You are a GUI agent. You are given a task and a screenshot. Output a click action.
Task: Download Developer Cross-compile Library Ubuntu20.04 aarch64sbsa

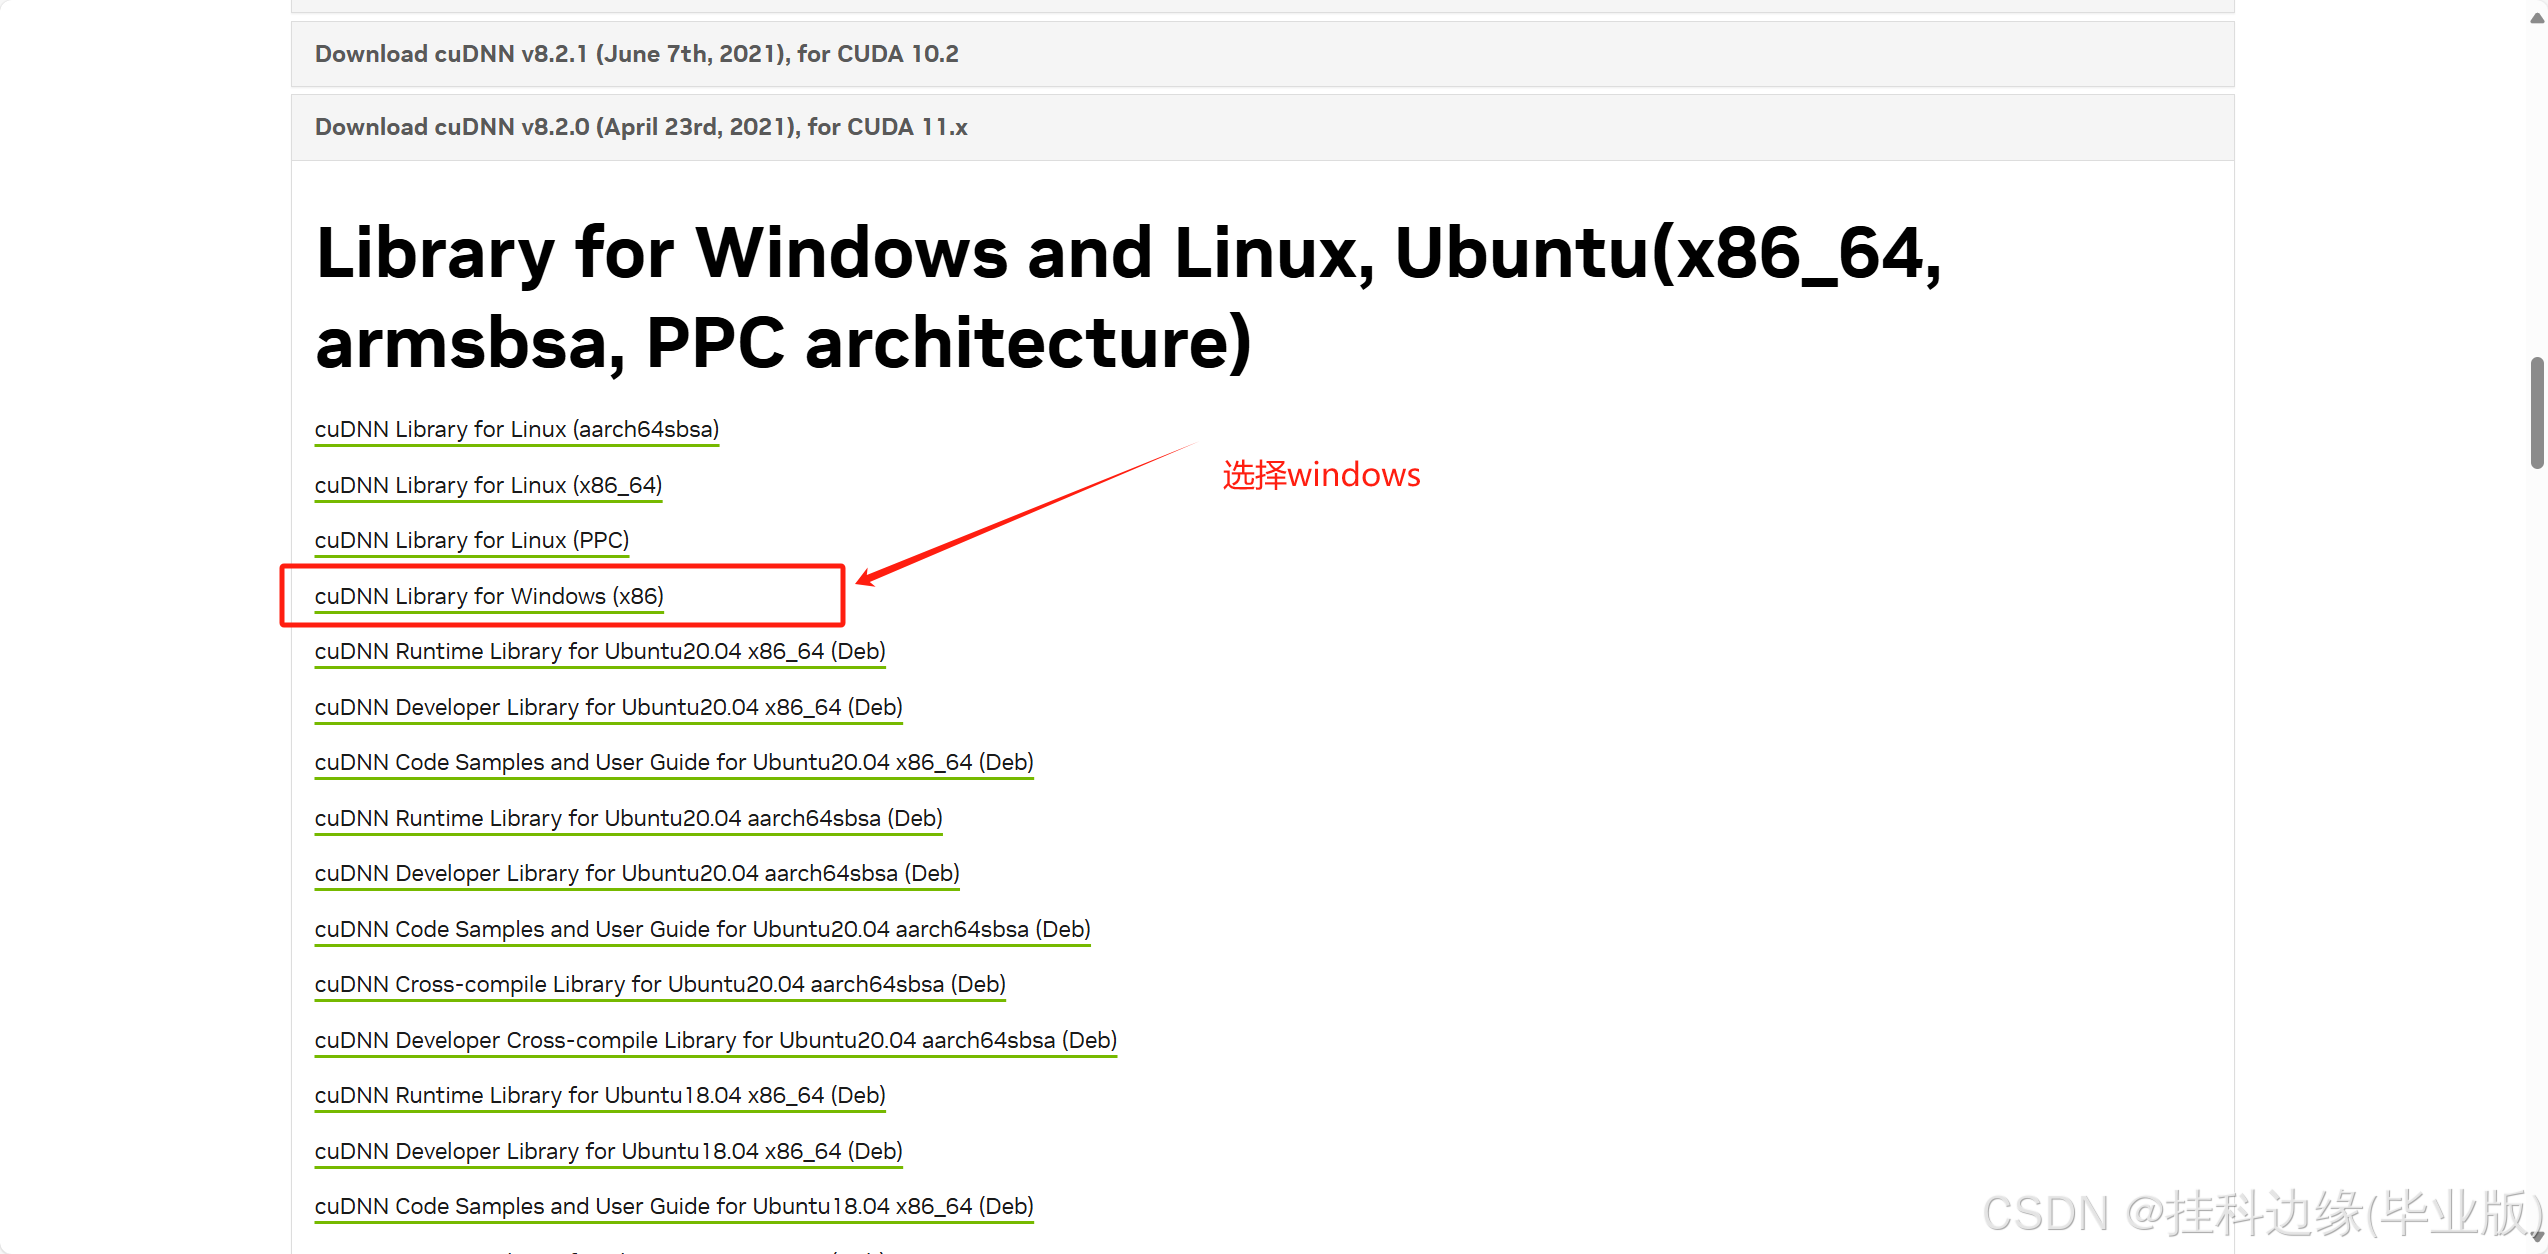click(715, 1040)
